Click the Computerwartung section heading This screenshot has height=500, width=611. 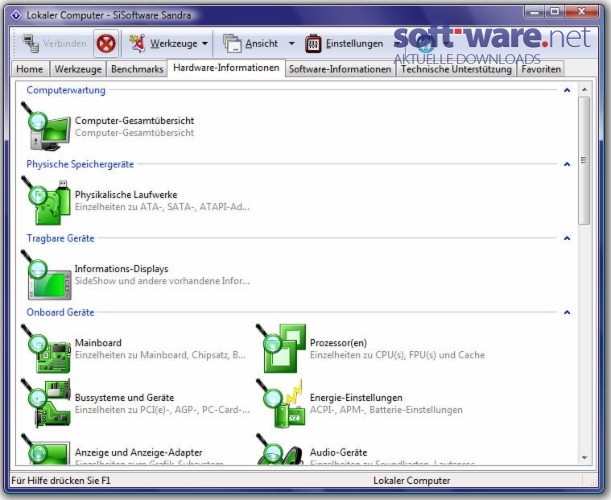pos(66,90)
